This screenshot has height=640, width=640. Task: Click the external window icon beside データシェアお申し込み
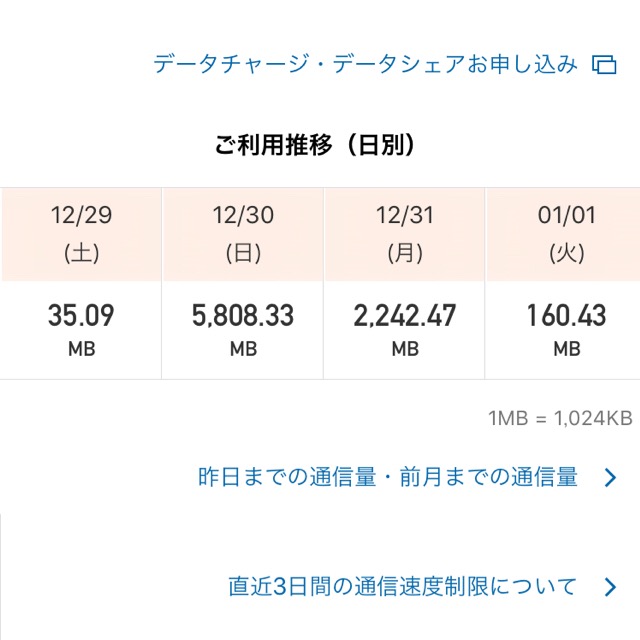[x=604, y=65]
